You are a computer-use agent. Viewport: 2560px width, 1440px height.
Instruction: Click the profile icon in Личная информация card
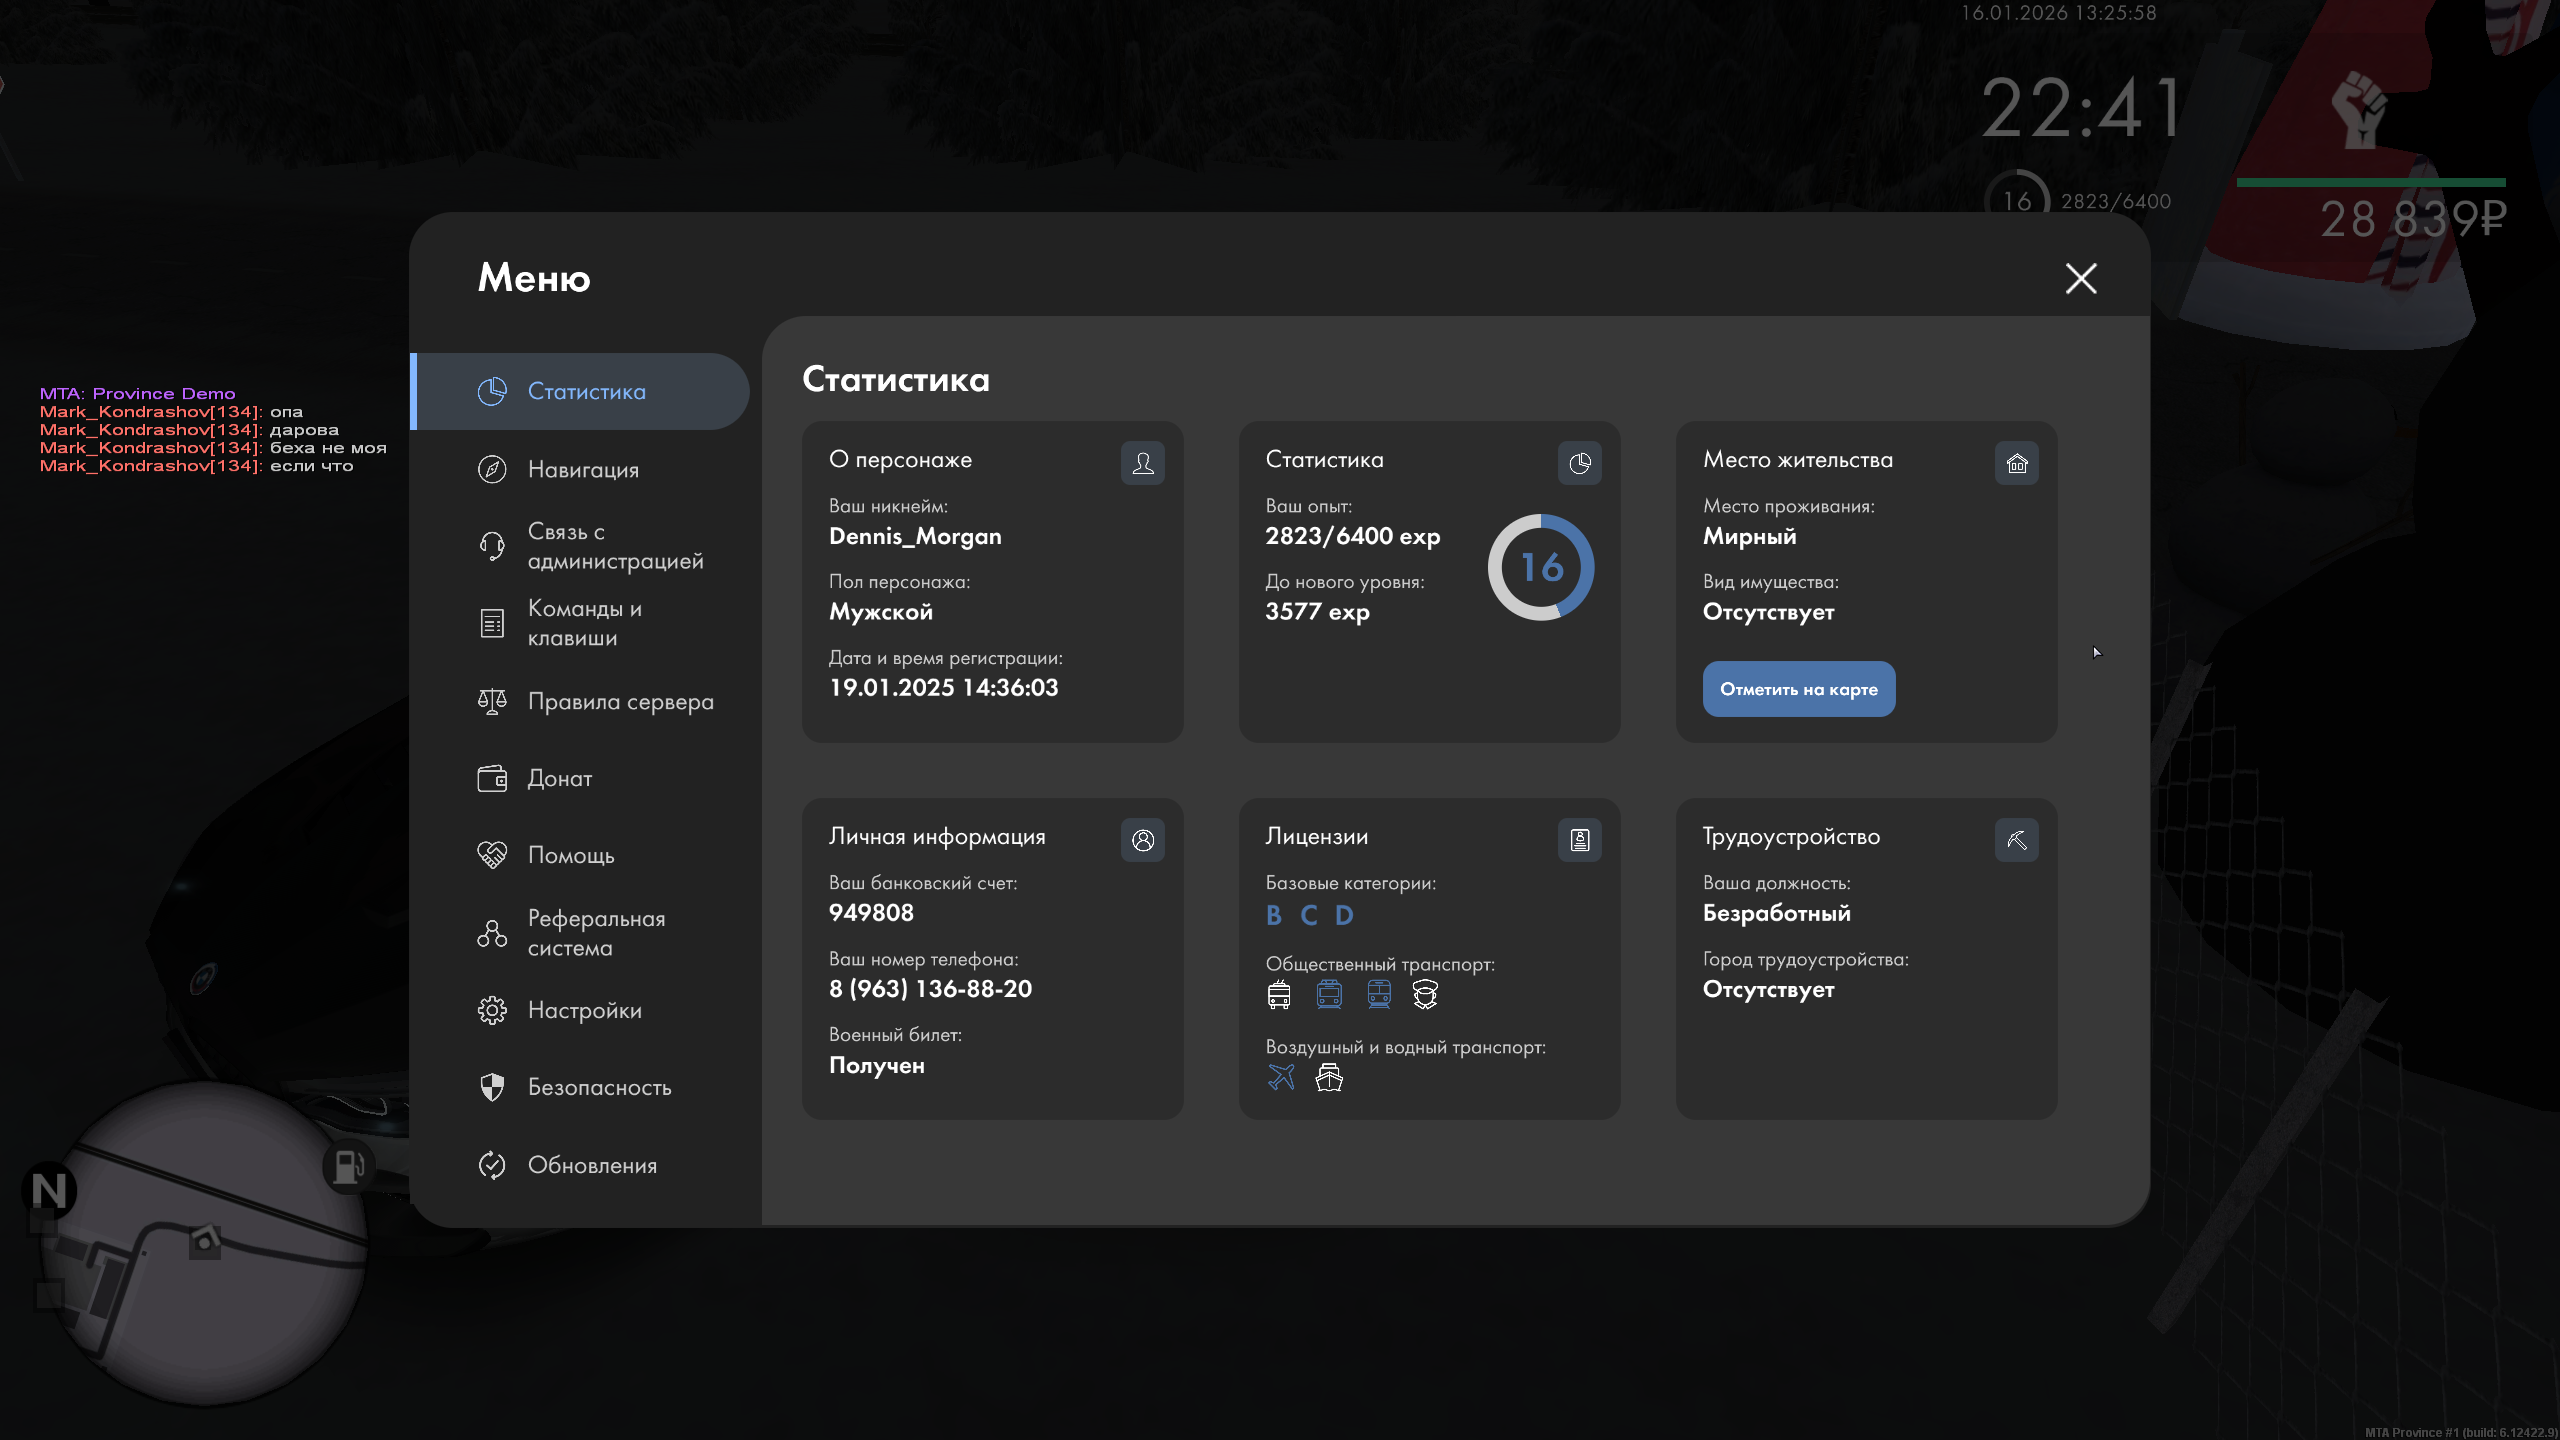pos(1142,840)
